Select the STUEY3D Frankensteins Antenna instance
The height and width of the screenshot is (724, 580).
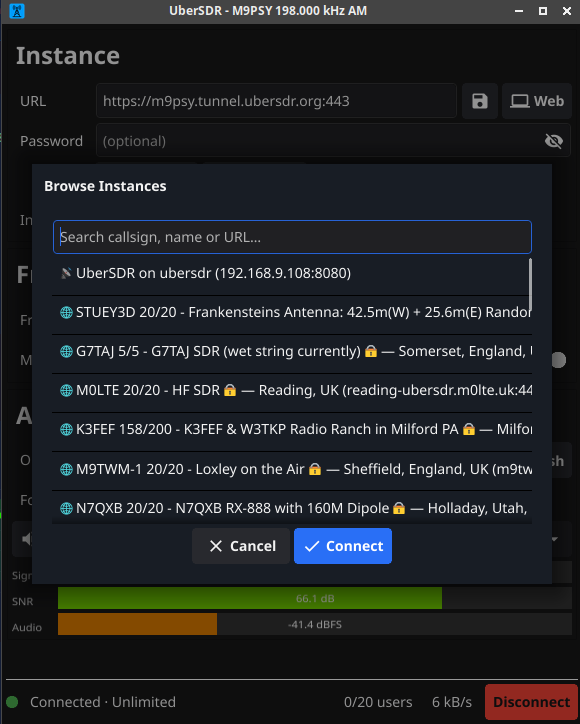[x=292, y=313]
